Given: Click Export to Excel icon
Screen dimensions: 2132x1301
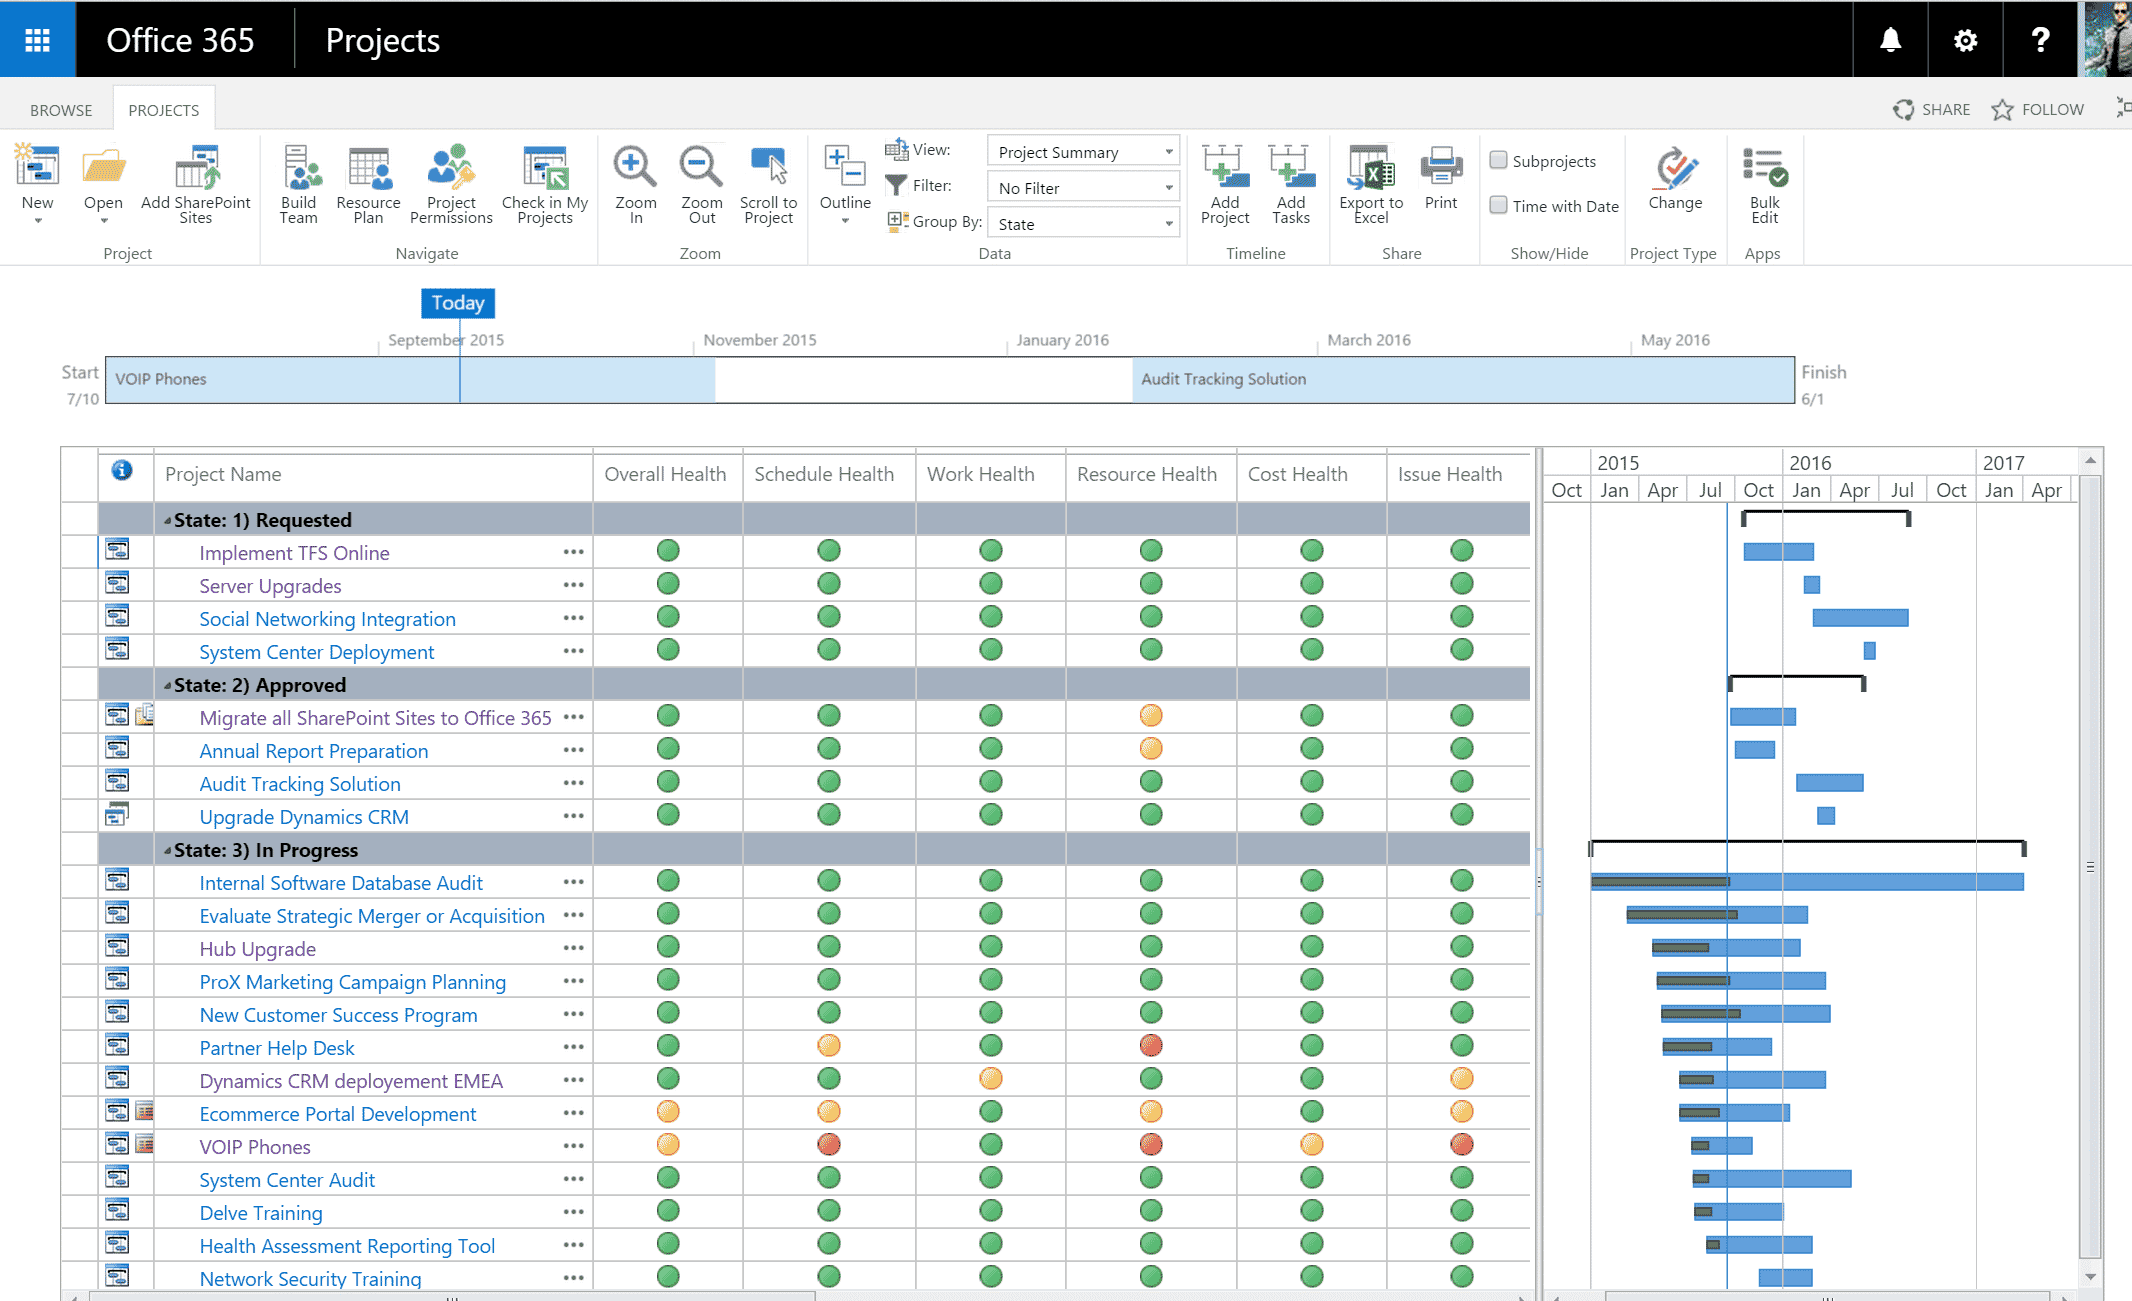Looking at the screenshot, I should click(1370, 168).
